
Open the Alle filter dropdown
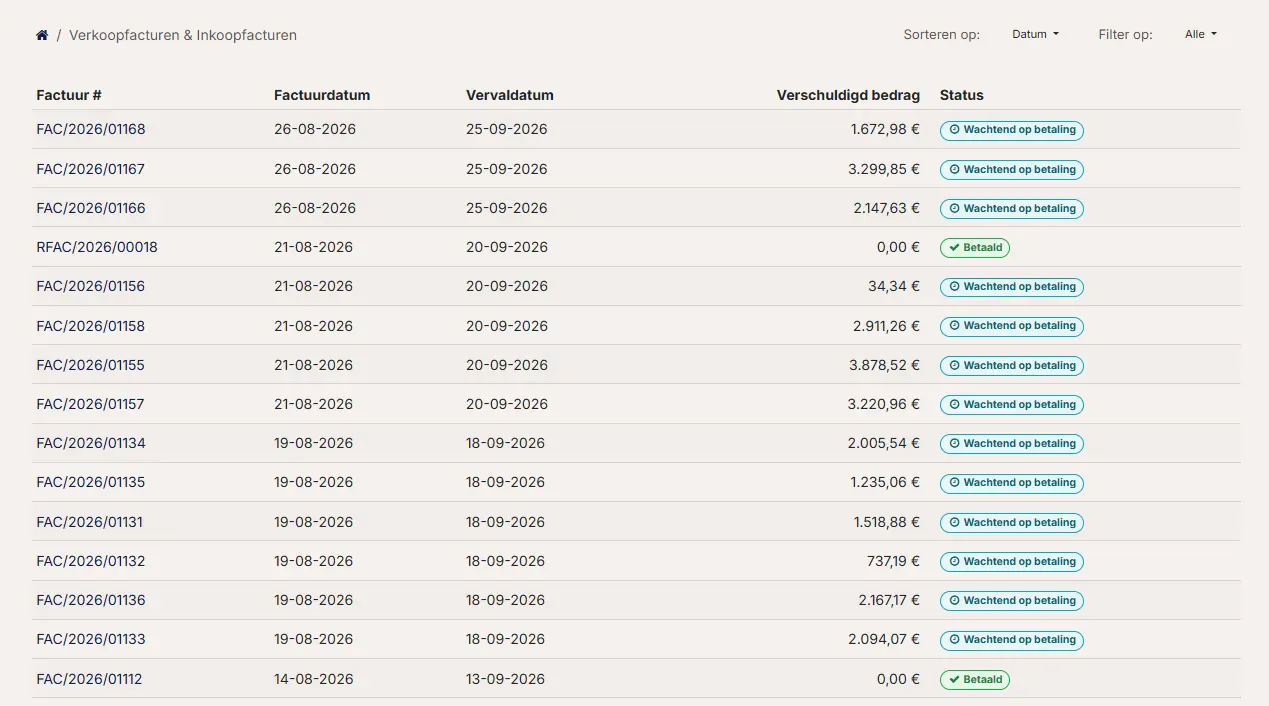1201,34
